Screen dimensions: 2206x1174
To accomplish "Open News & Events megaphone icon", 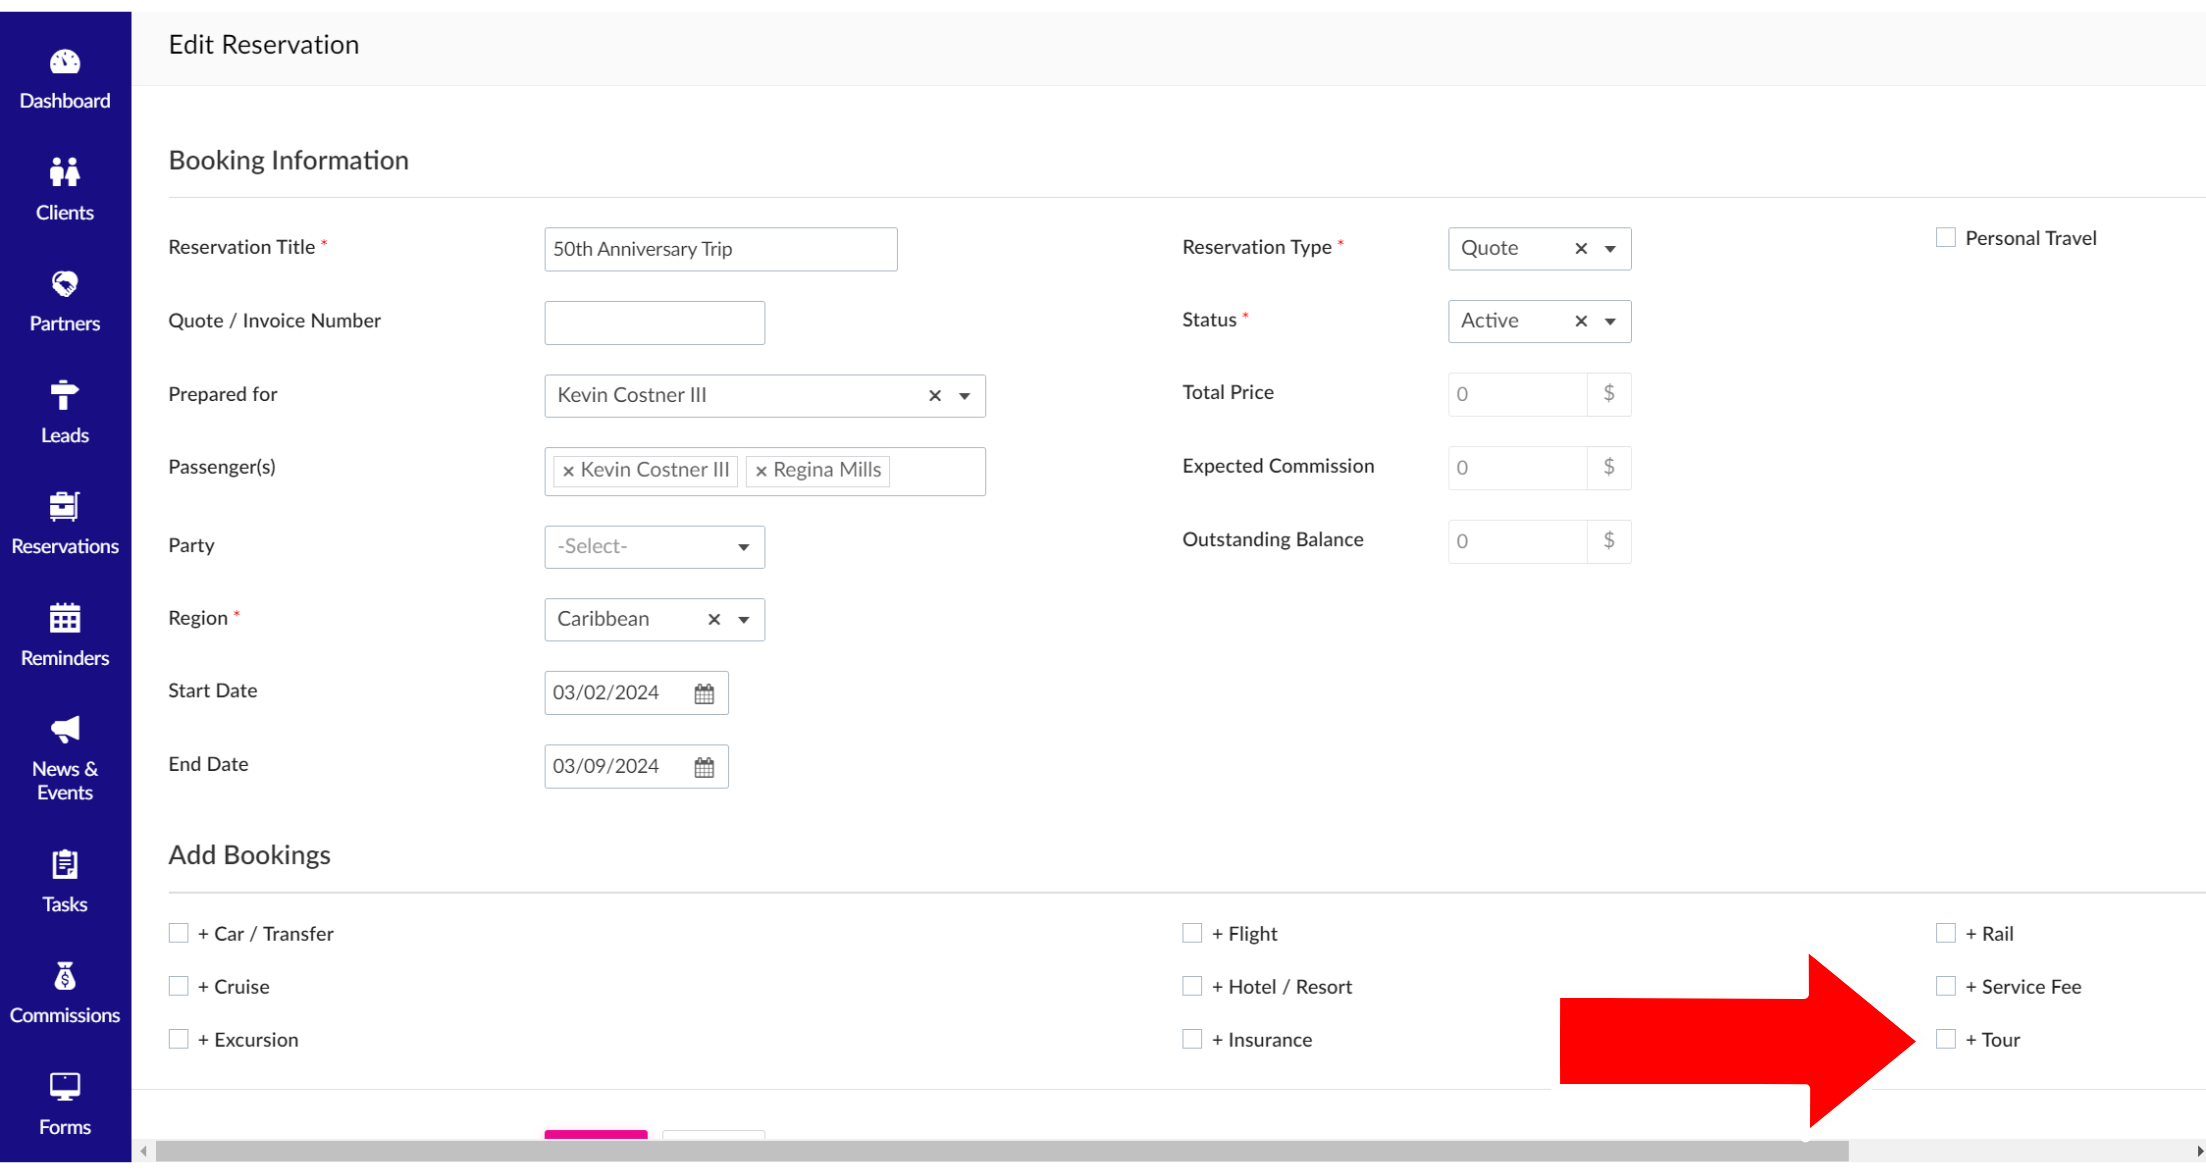I will point(65,730).
